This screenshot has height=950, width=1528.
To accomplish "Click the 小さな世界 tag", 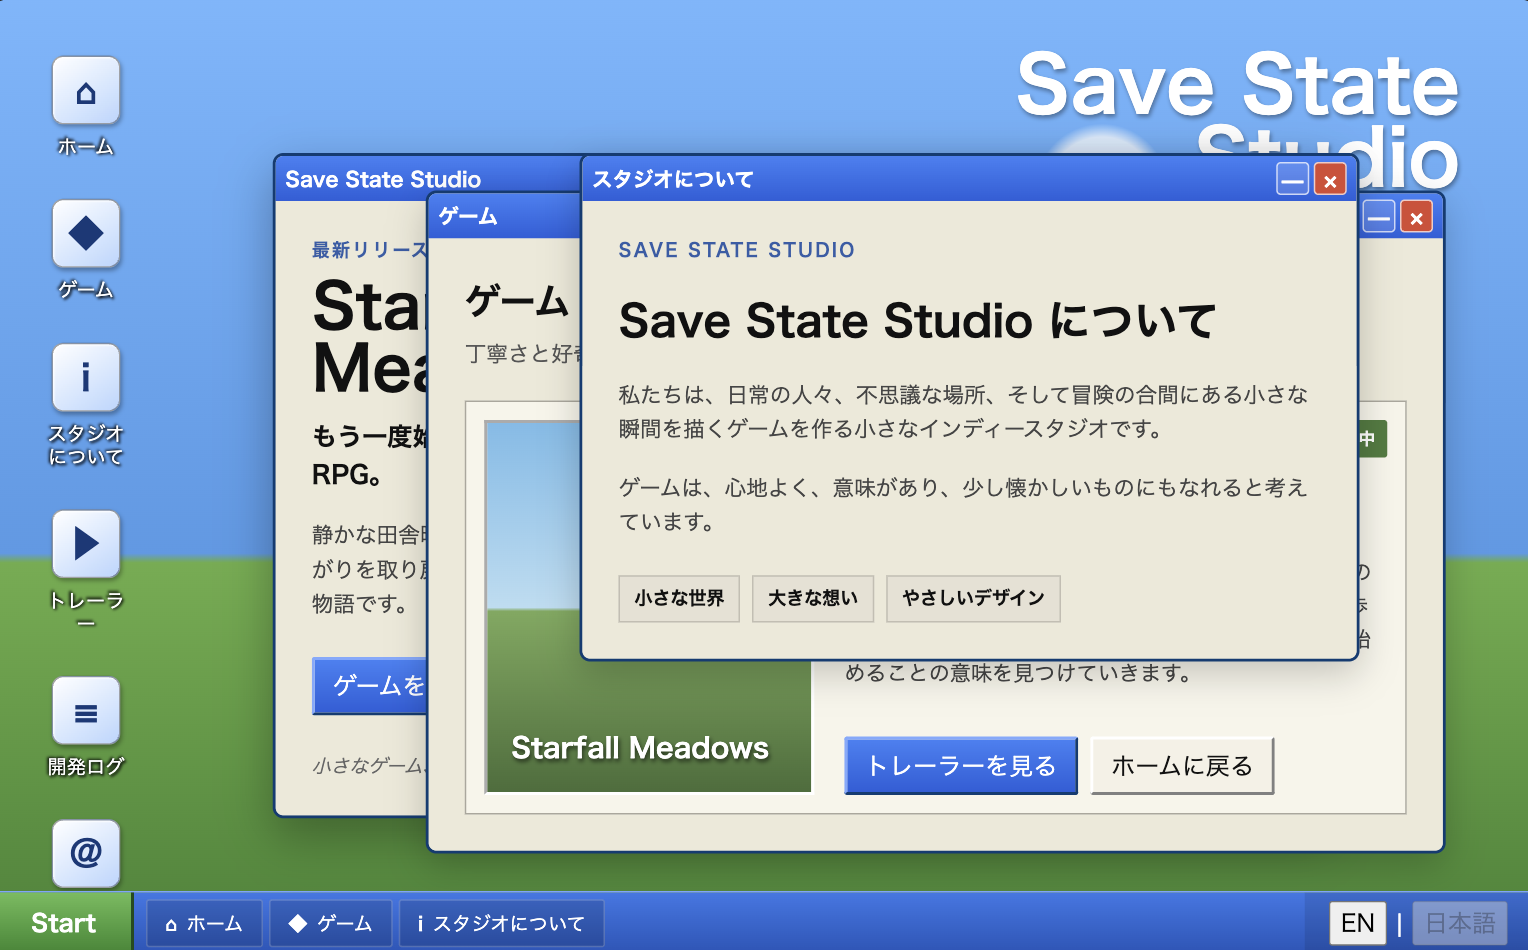I will point(679,598).
